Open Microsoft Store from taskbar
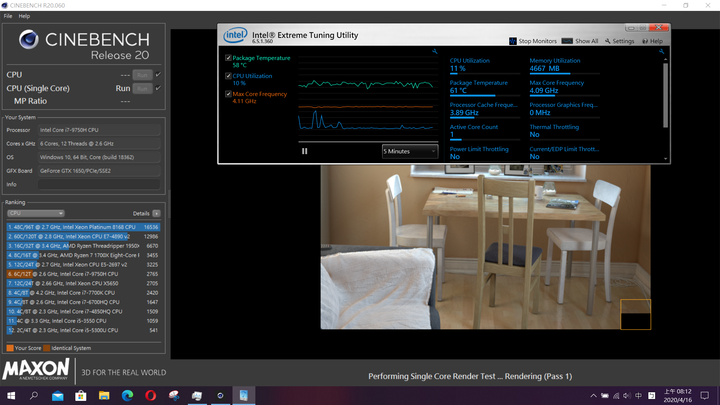 [x=81, y=395]
